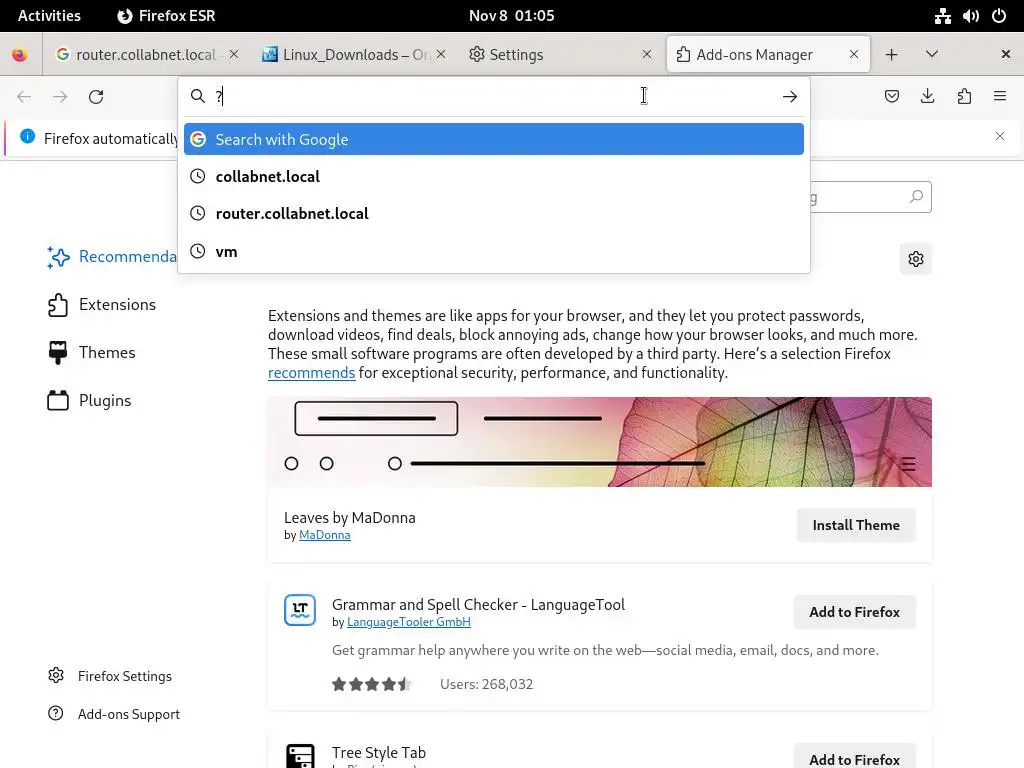Click the add-ons search magnifier icon
Viewport: 1024px width, 768px height.
point(916,197)
